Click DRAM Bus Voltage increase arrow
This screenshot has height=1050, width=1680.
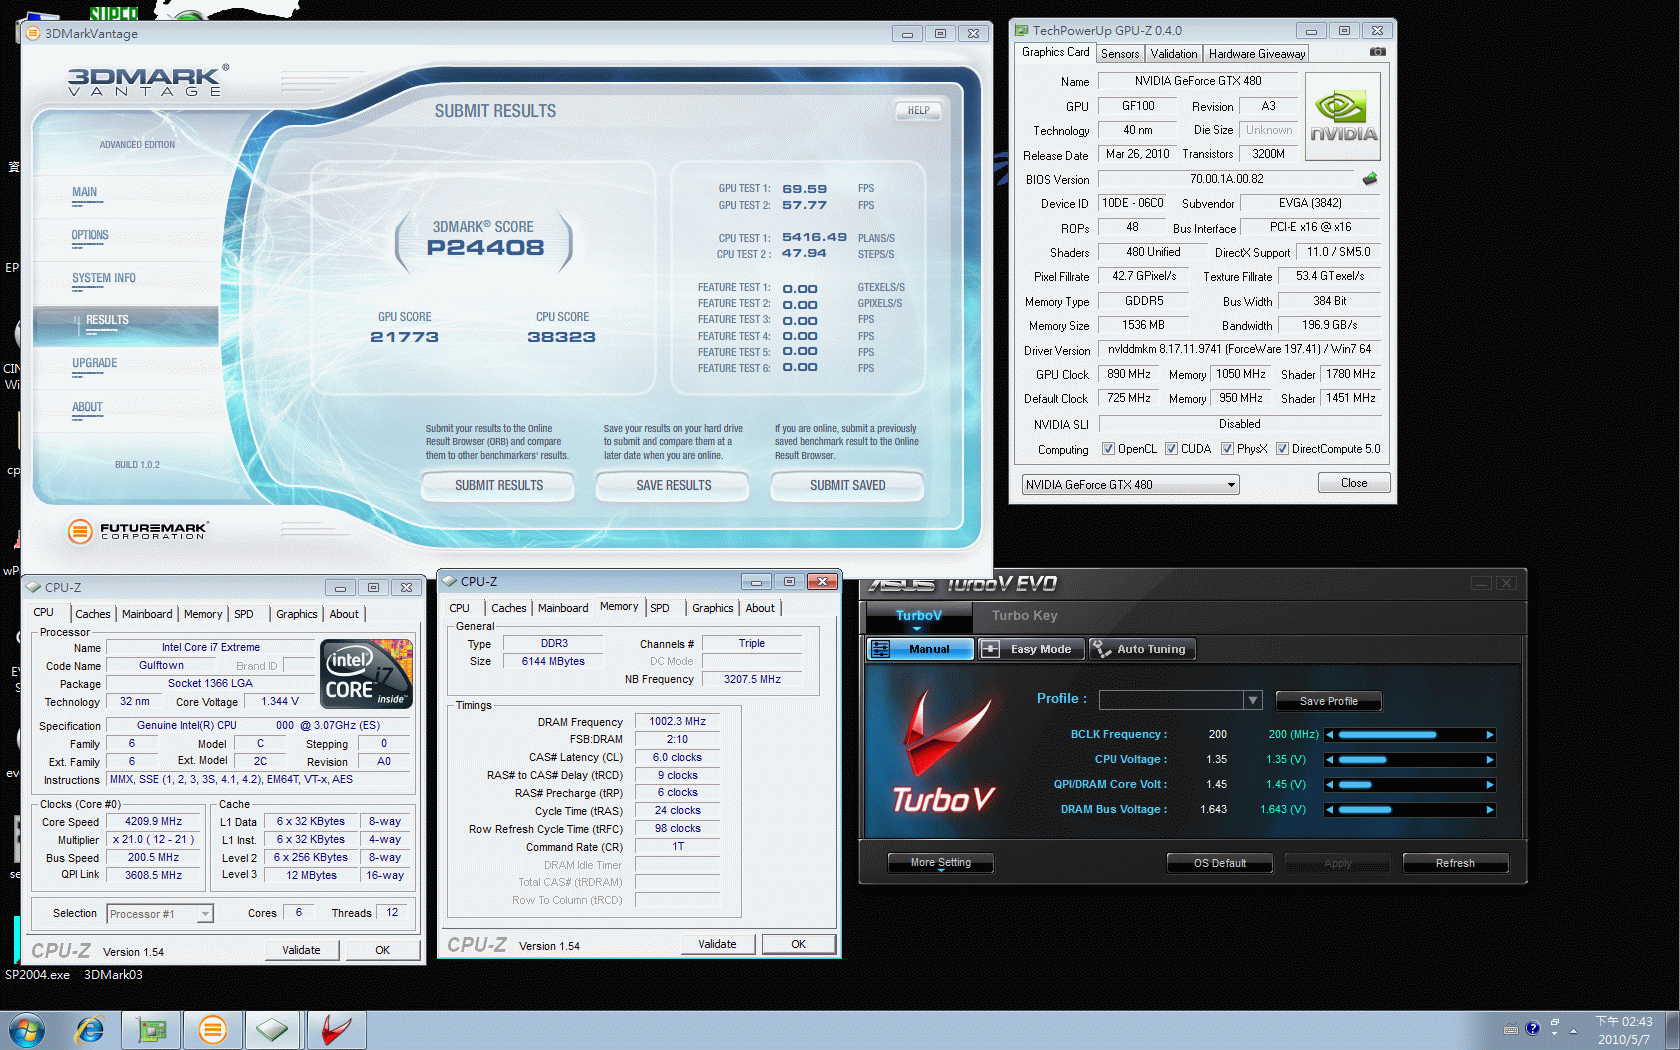1490,810
